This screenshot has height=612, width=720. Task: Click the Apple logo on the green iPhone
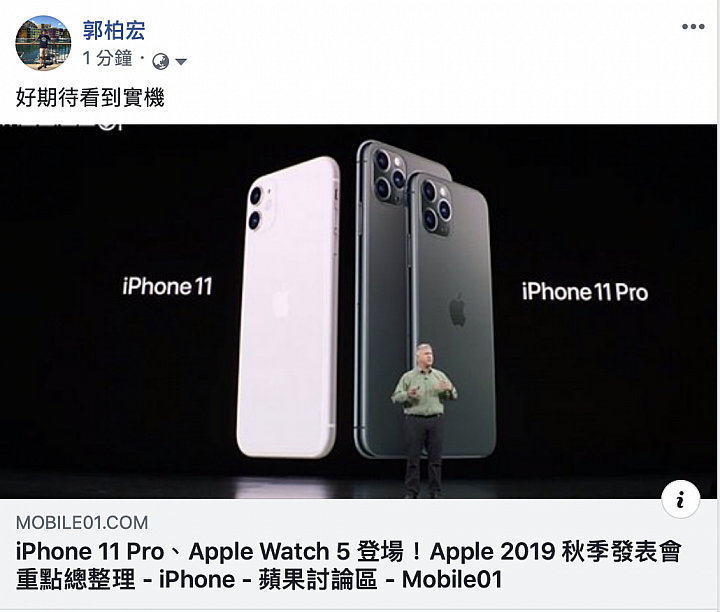point(458,310)
